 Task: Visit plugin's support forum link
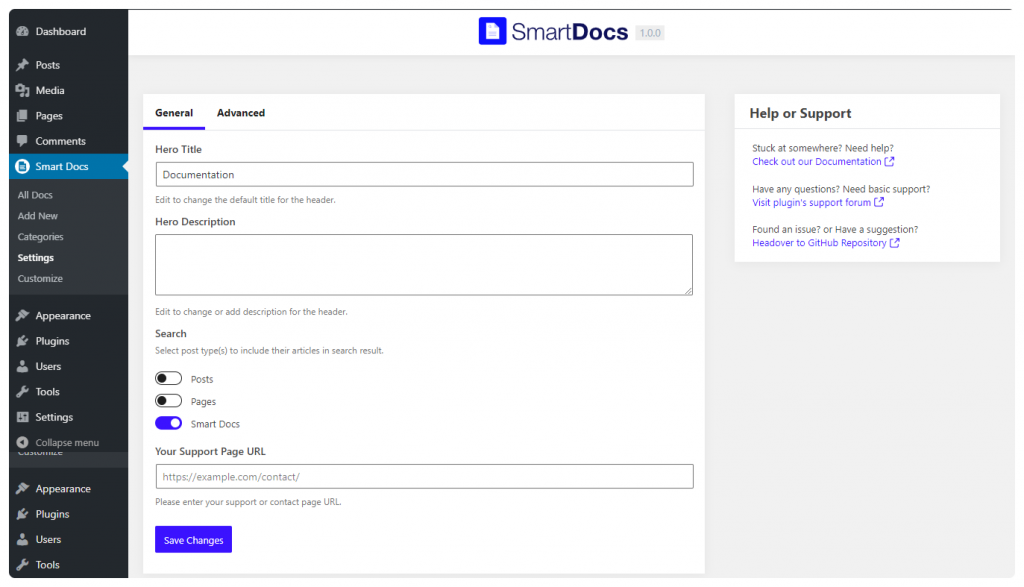[x=818, y=202]
